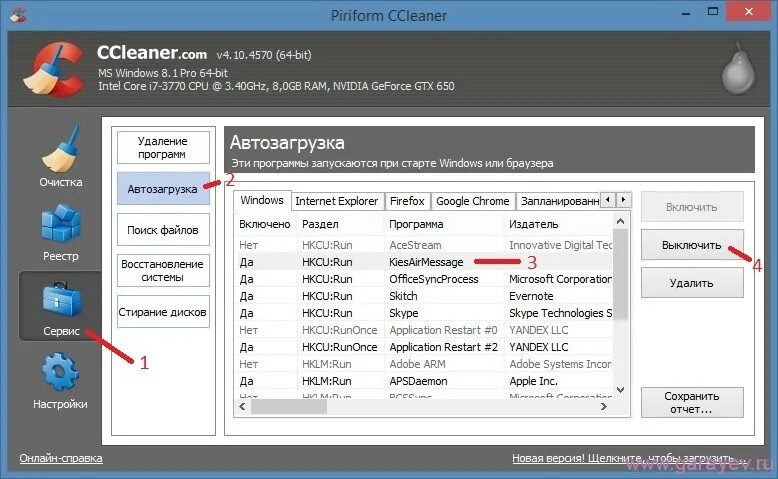
Task: Click the Новая версия download link
Action: click(x=629, y=458)
